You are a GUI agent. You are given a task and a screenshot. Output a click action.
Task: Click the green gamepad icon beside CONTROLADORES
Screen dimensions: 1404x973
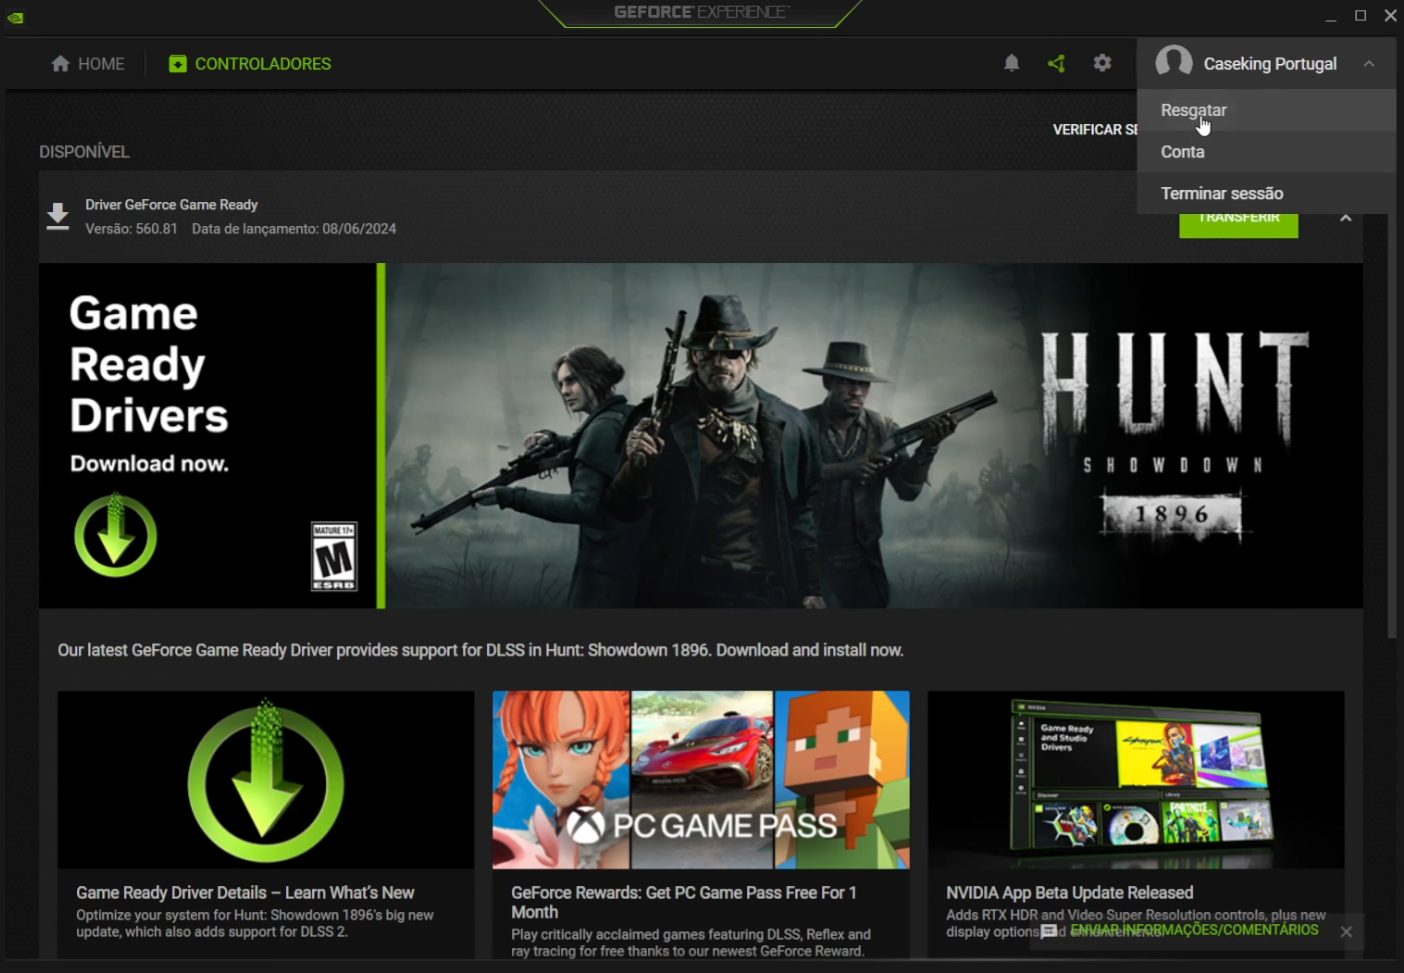(x=177, y=63)
